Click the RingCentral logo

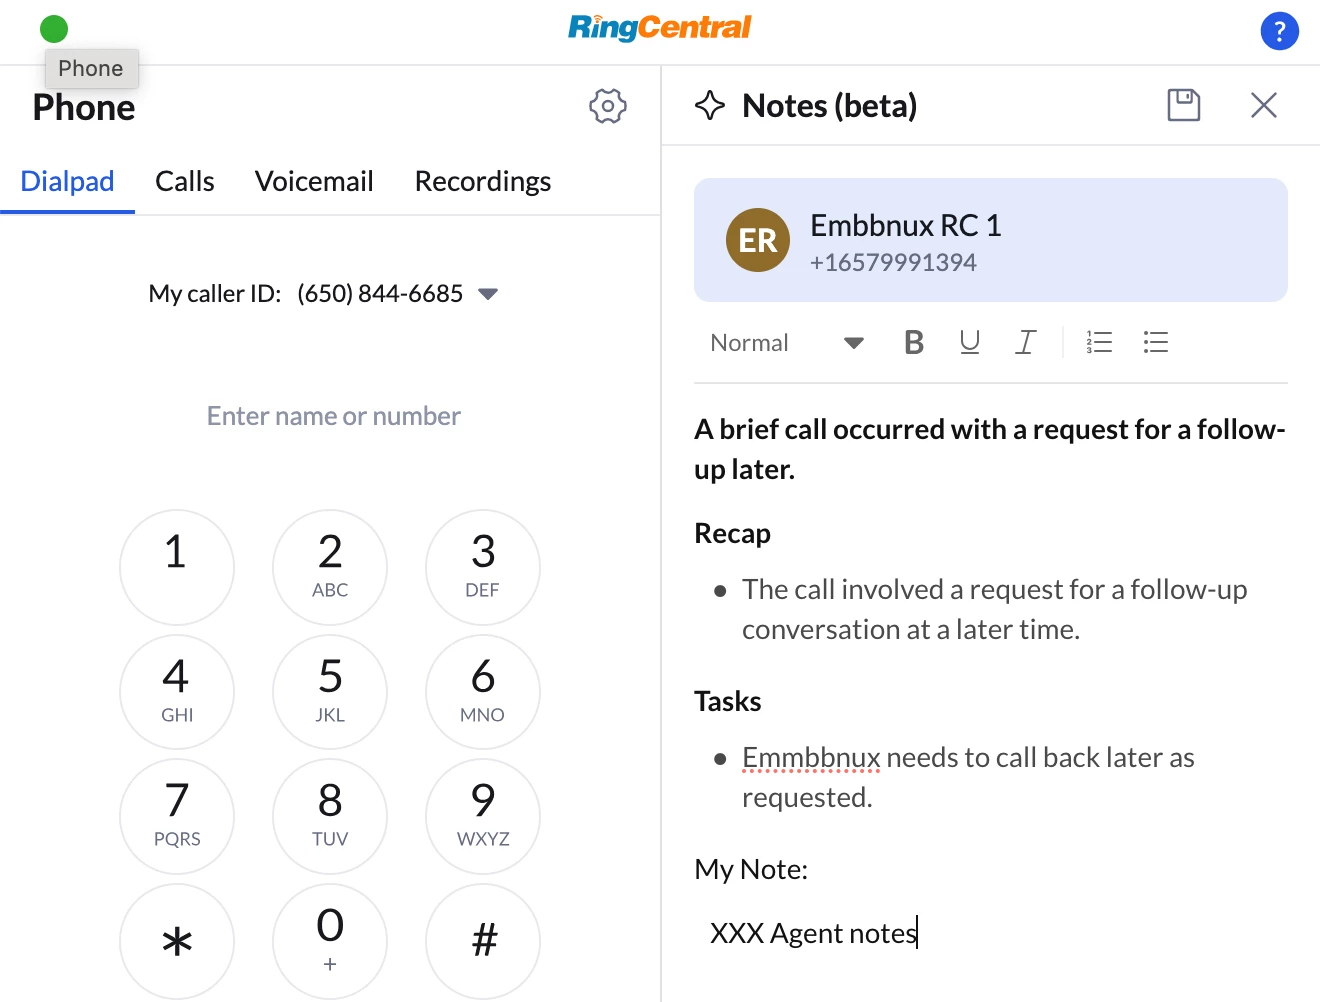click(659, 27)
